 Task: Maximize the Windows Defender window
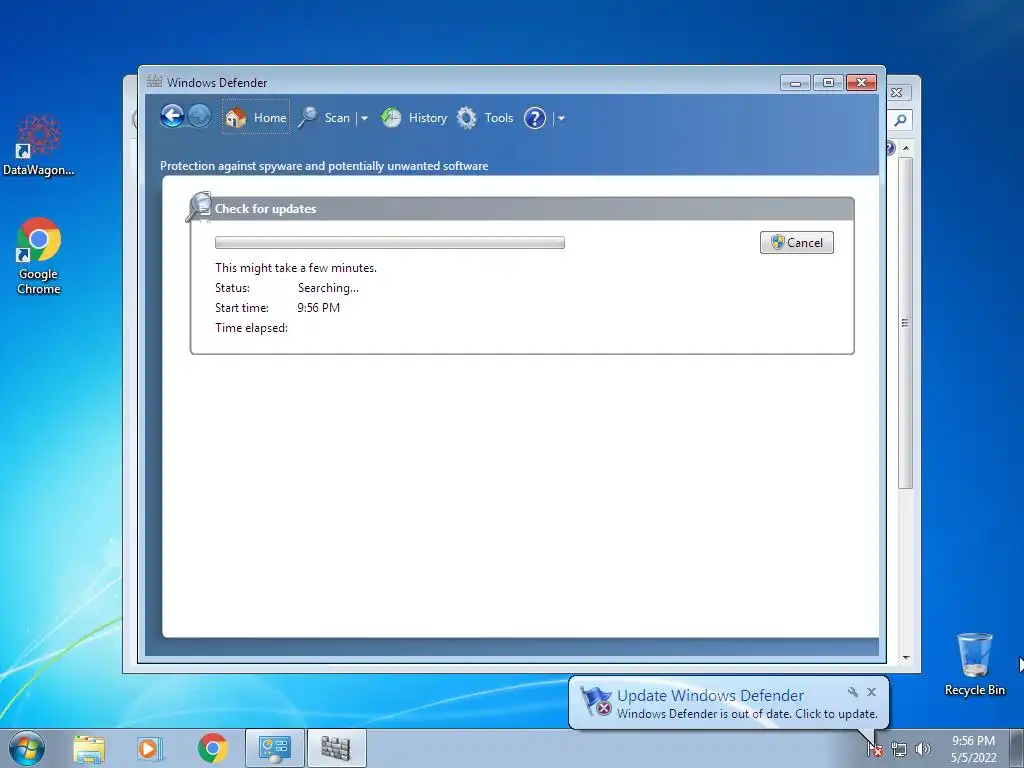pyautogui.click(x=828, y=83)
